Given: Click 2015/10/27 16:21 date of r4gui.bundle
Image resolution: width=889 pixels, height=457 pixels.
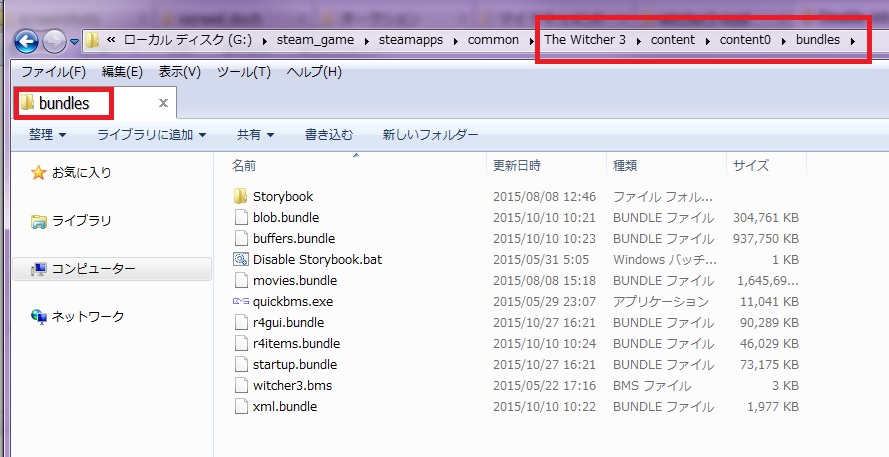Looking at the screenshot, I should click(x=544, y=323).
